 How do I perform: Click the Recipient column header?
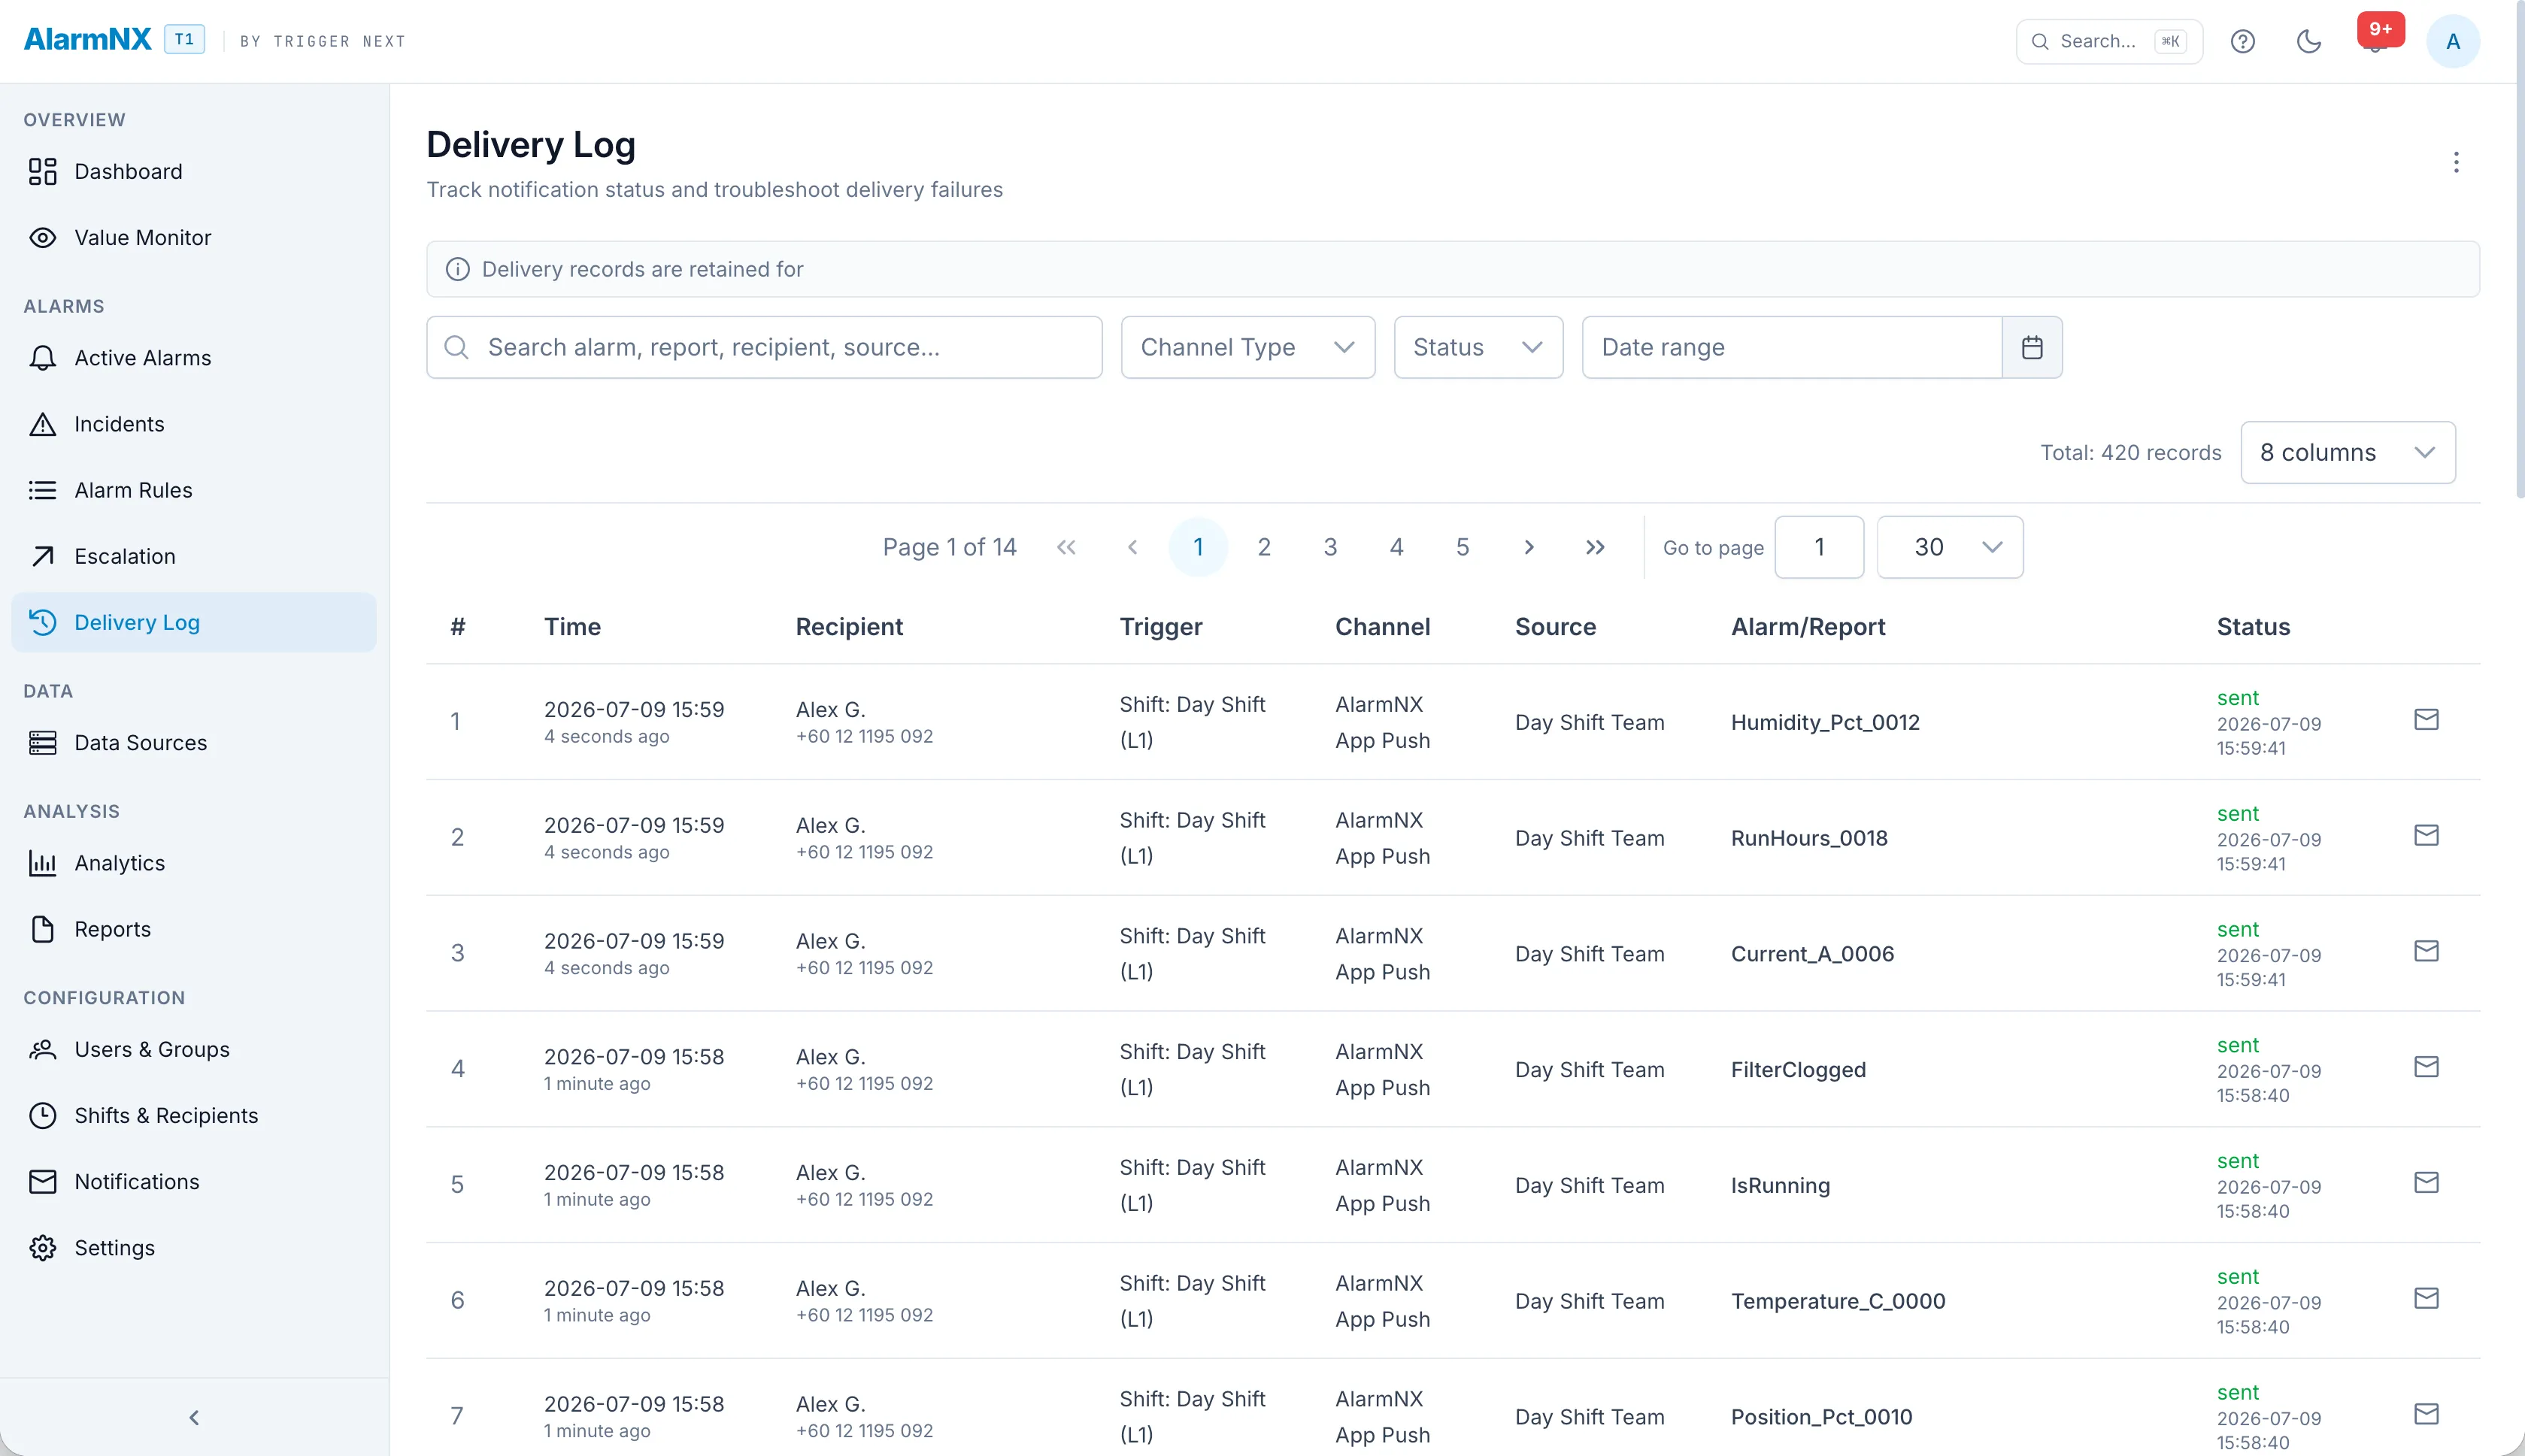849,627
